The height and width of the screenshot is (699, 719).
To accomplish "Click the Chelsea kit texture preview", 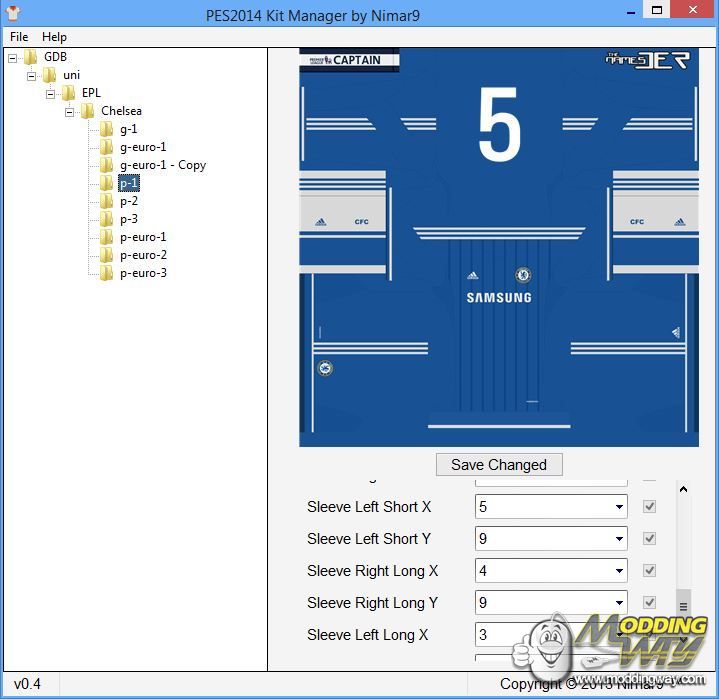I will tap(499, 247).
